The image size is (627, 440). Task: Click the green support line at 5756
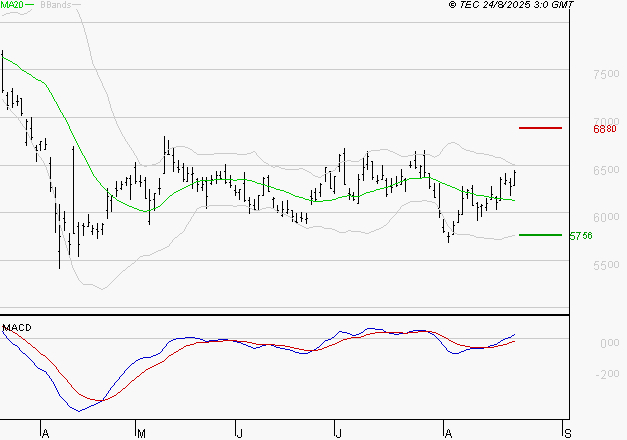[540, 235]
